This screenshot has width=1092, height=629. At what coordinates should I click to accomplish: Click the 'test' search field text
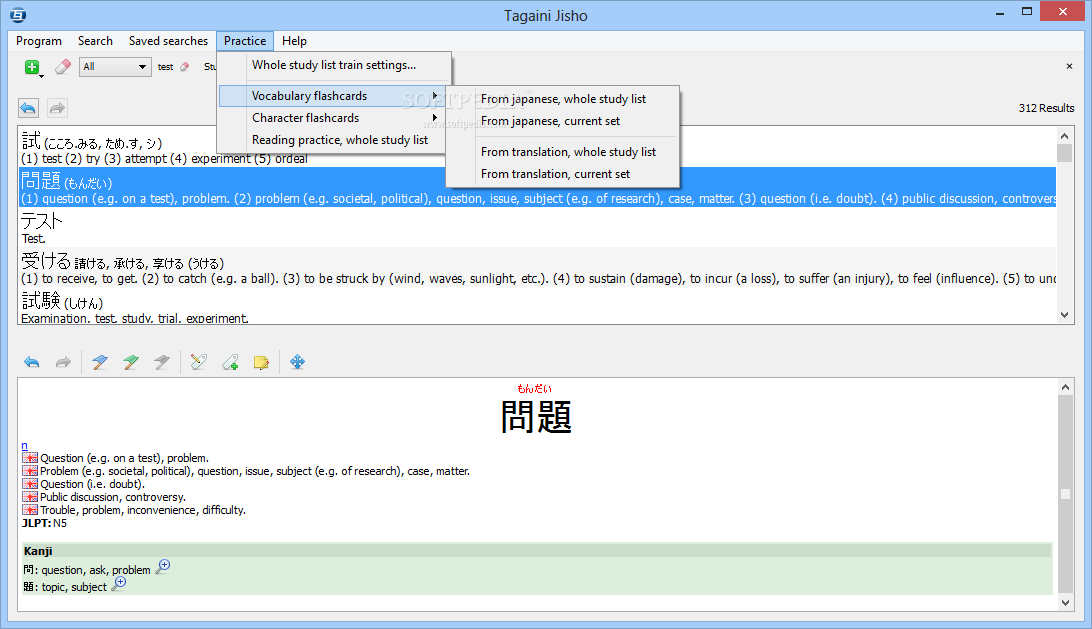[165, 67]
